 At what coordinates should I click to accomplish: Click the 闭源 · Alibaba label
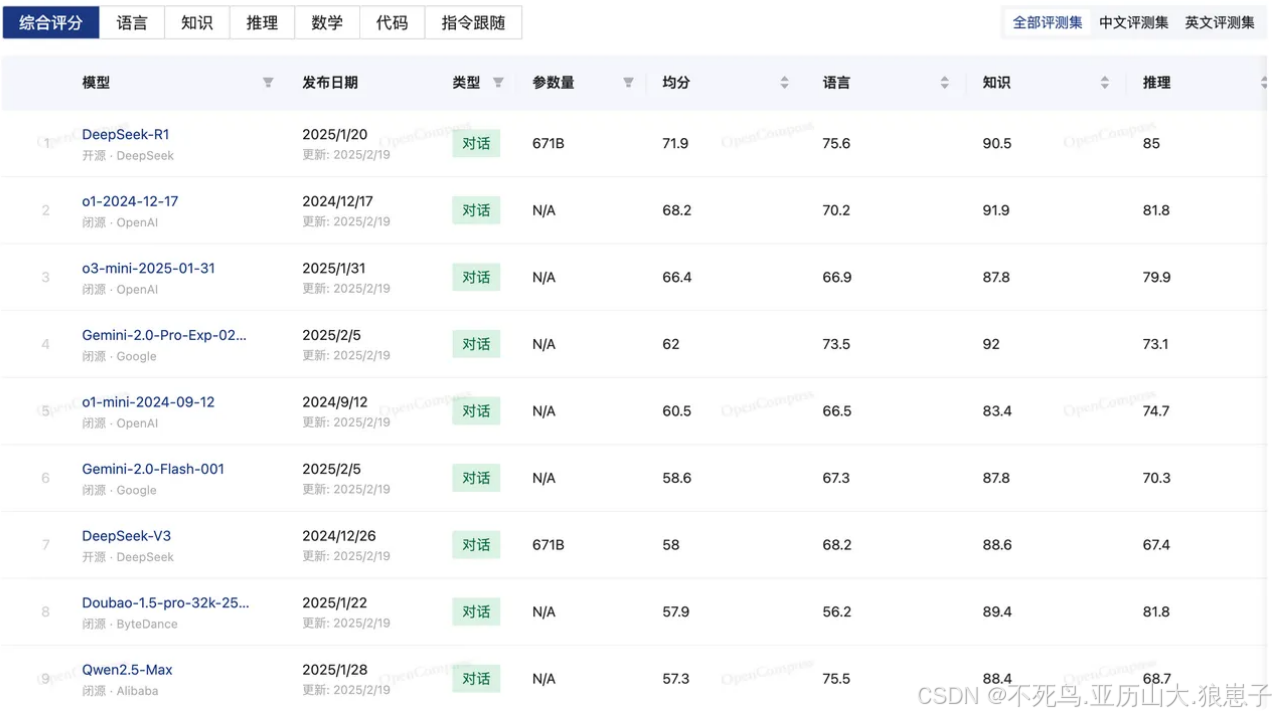coord(120,691)
